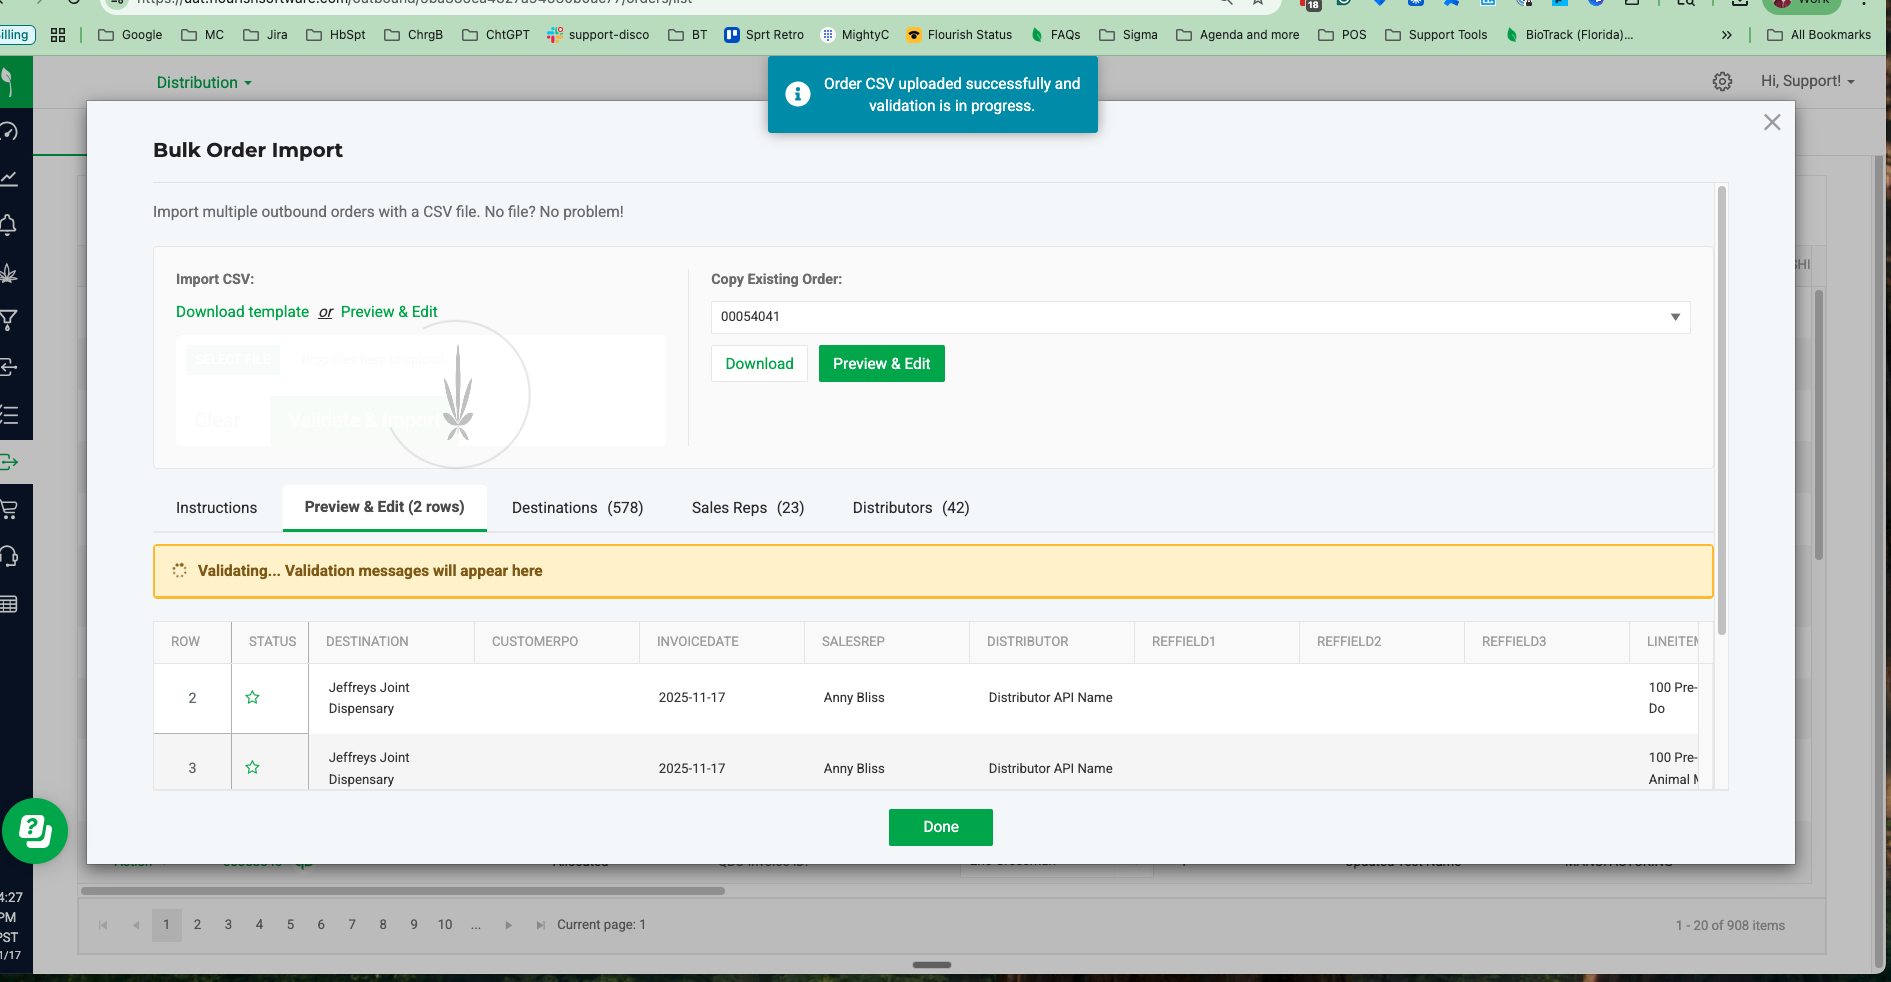Switch to the Distributors (42) tab
The width and height of the screenshot is (1891, 982).
(x=911, y=508)
